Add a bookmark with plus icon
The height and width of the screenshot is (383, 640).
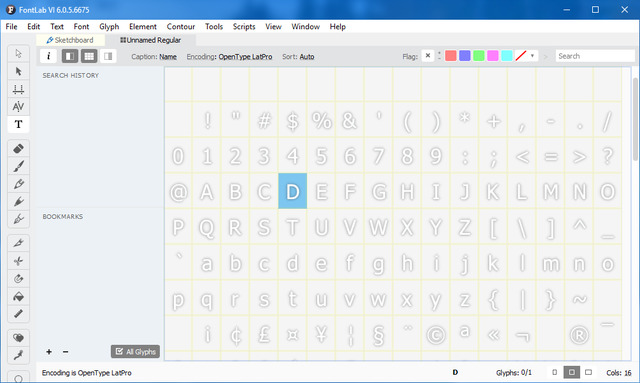[49, 352]
